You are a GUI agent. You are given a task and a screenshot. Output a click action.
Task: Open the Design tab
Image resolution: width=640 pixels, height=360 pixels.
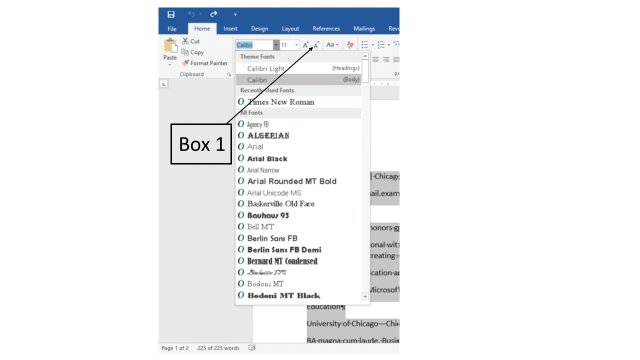(x=260, y=29)
